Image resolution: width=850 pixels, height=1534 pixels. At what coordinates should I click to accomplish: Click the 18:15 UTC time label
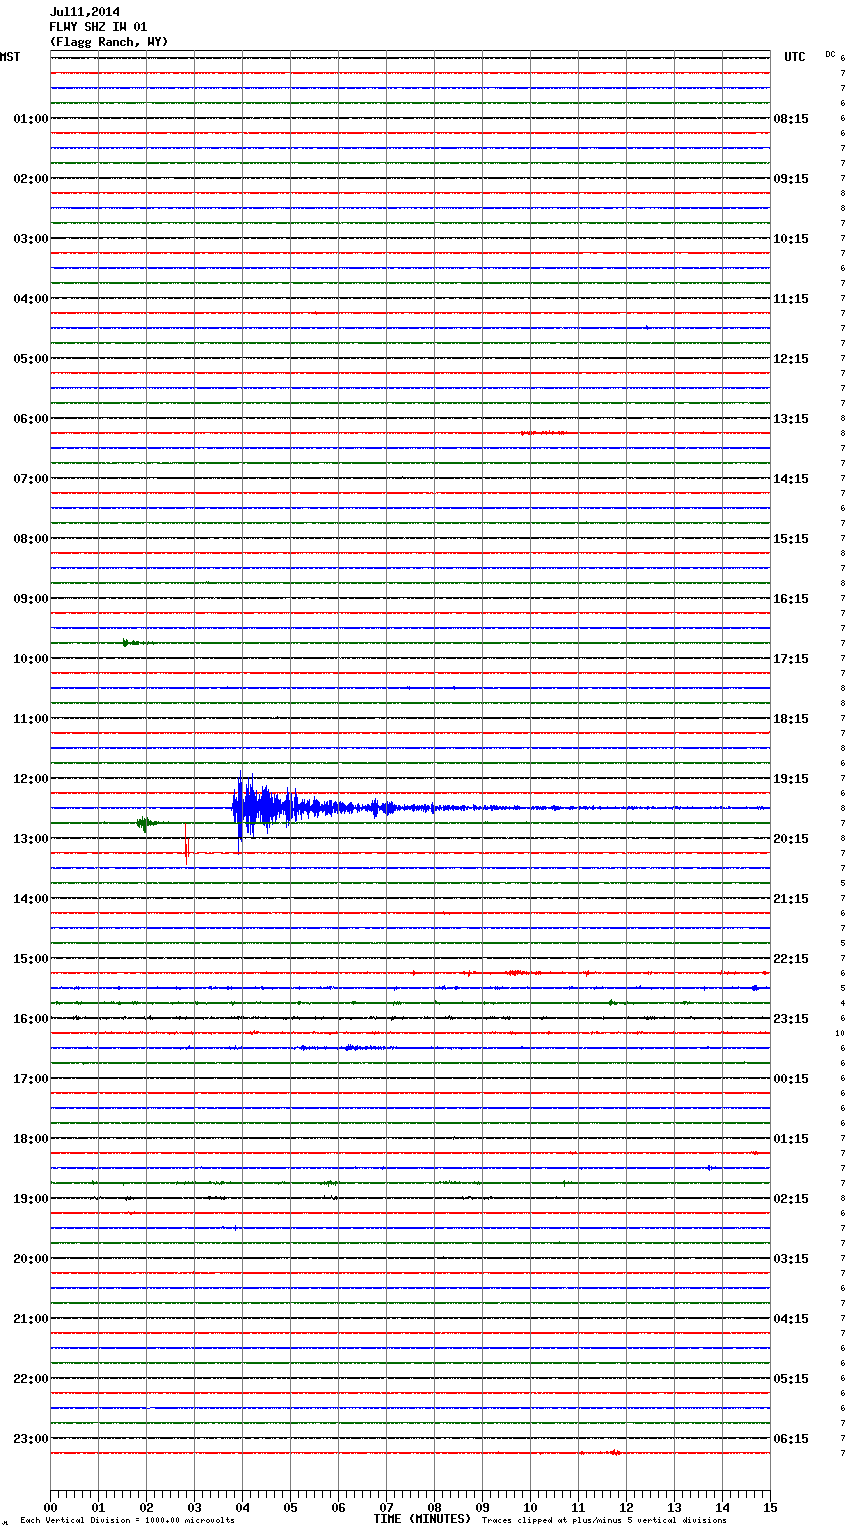click(791, 719)
